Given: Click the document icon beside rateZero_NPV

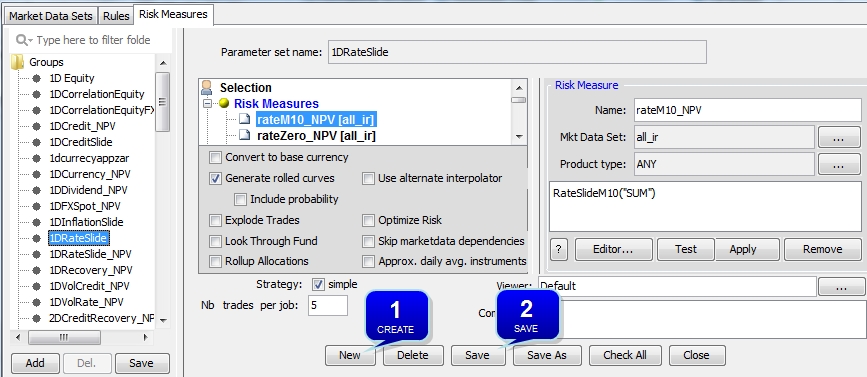Looking at the screenshot, I should pyautogui.click(x=245, y=135).
